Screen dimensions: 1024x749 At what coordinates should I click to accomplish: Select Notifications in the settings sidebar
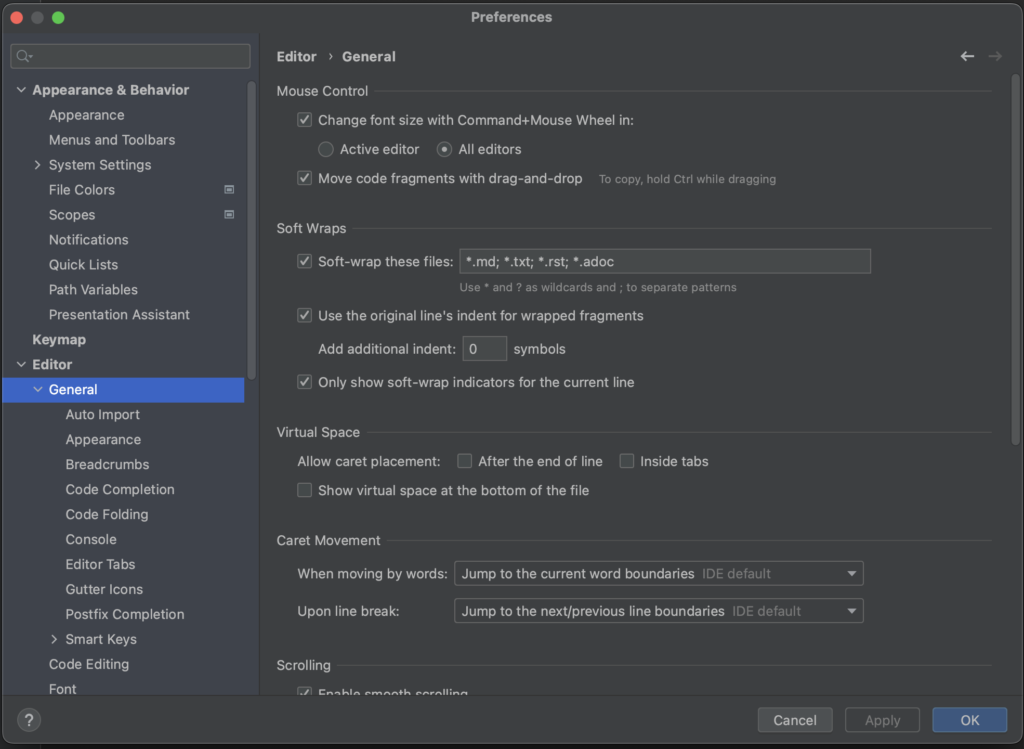[x=88, y=239]
